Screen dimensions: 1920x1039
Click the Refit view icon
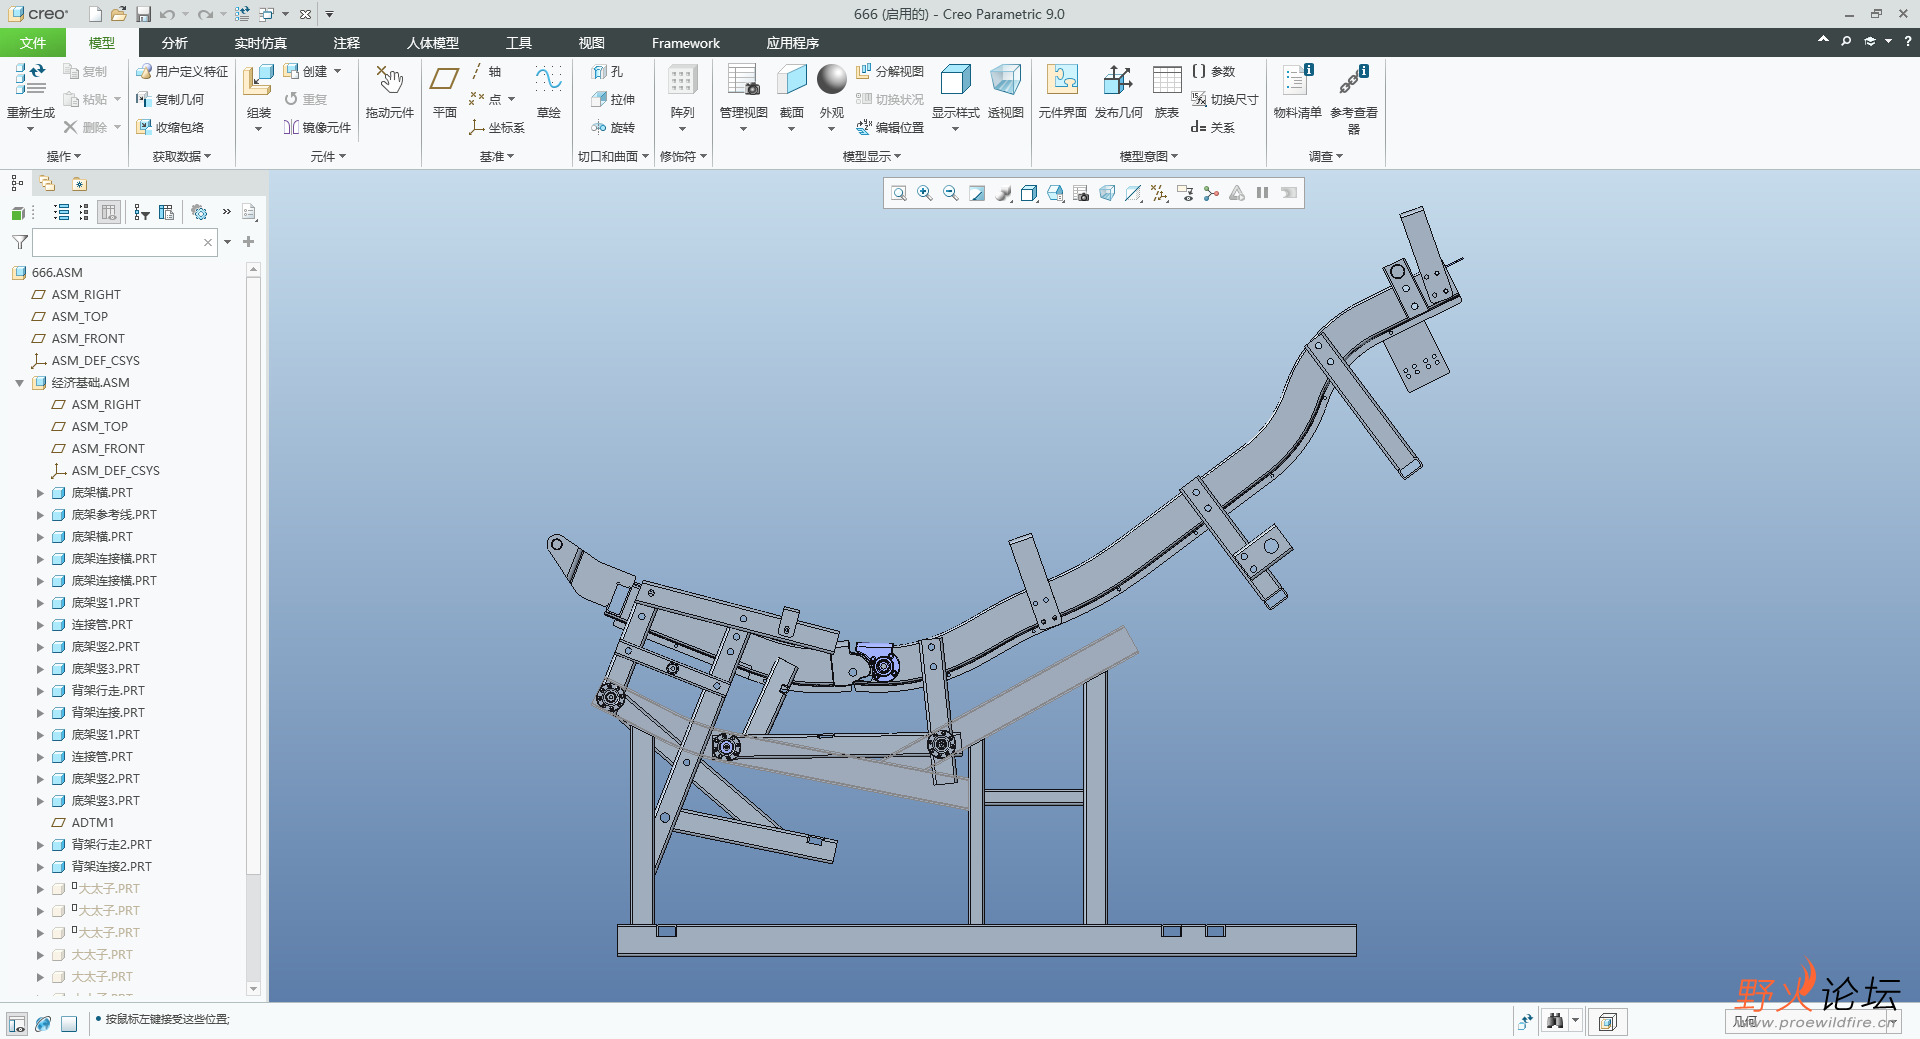click(x=899, y=193)
